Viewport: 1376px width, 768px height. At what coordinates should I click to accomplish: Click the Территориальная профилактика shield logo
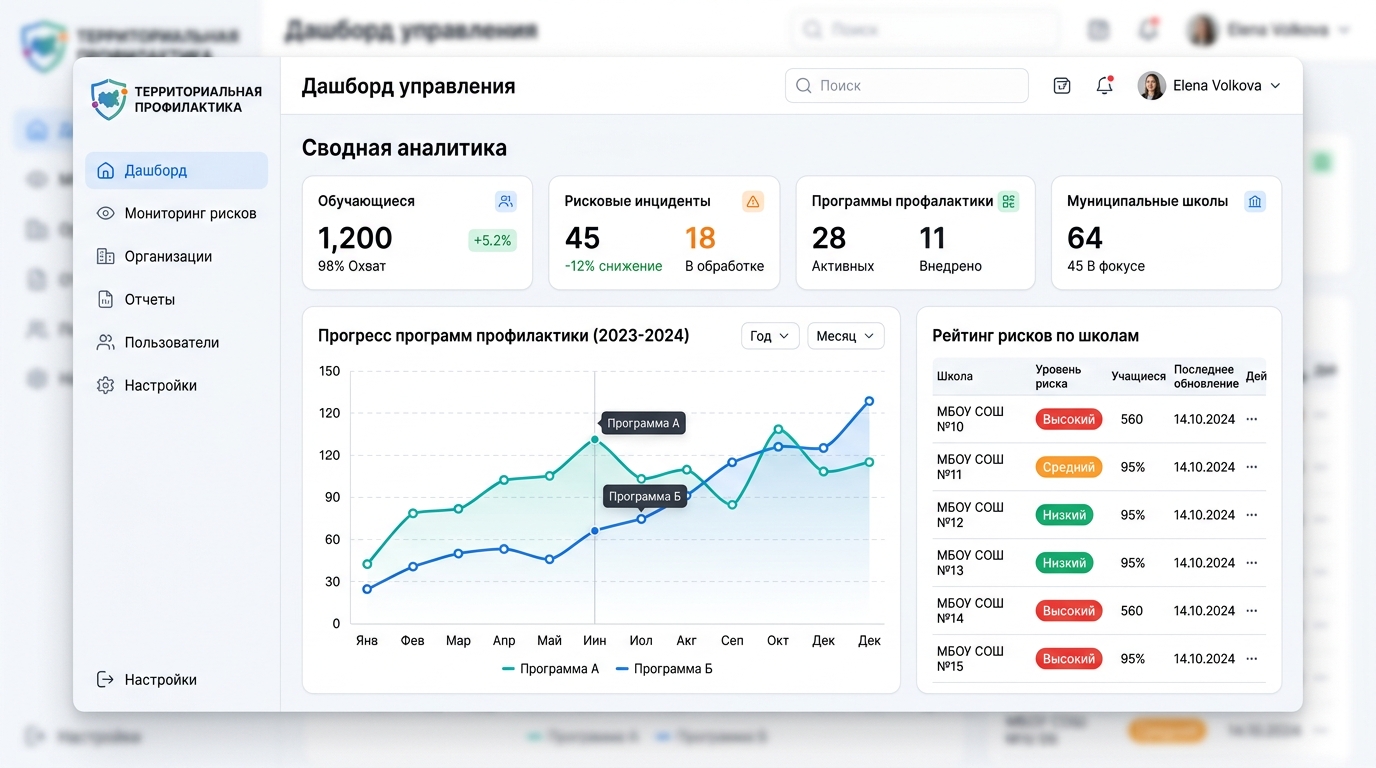pyautogui.click(x=109, y=99)
